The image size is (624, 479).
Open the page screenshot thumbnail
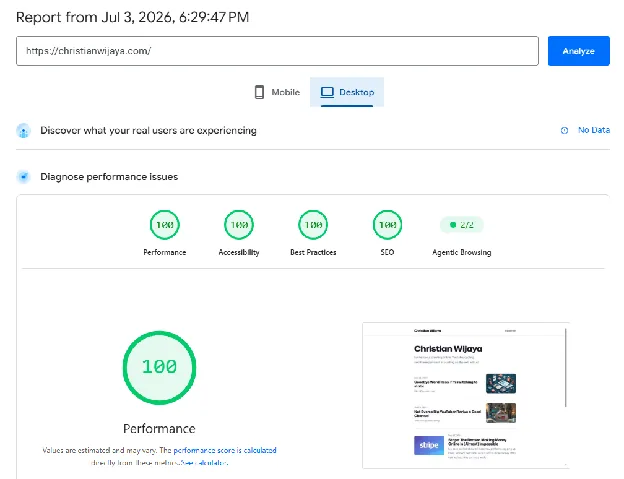(466, 395)
